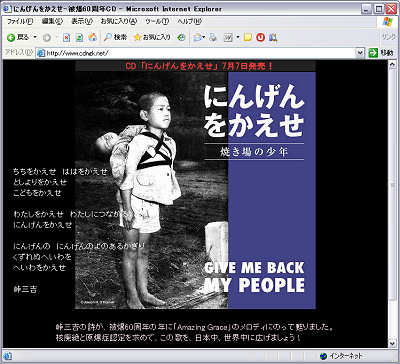Open the ファイル(F) menu
The width and height of the screenshot is (400, 364).
point(20,21)
